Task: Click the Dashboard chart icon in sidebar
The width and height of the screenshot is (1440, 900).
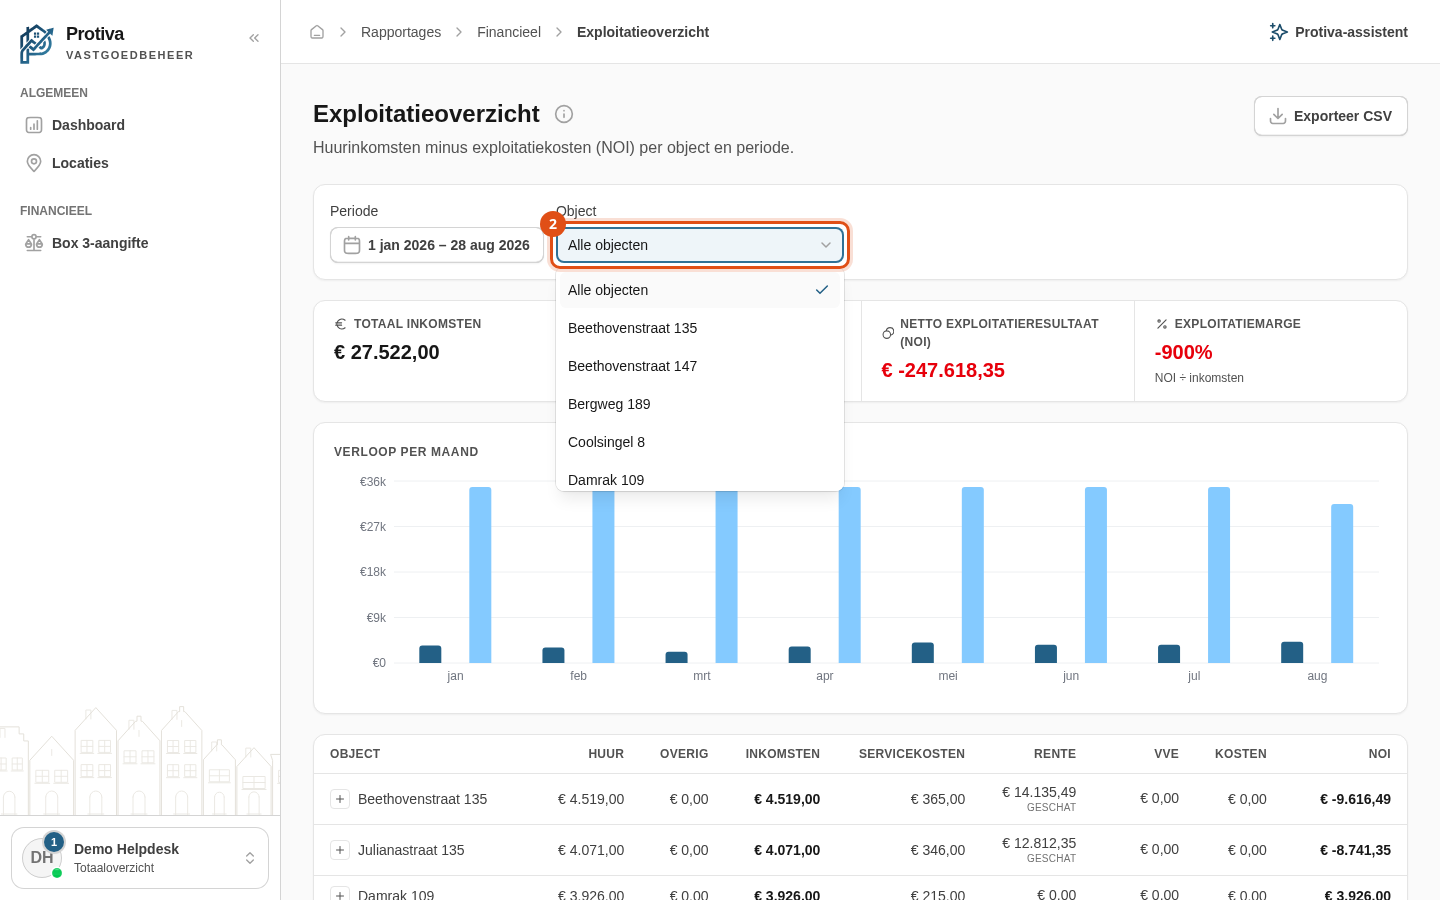Action: pyautogui.click(x=34, y=125)
